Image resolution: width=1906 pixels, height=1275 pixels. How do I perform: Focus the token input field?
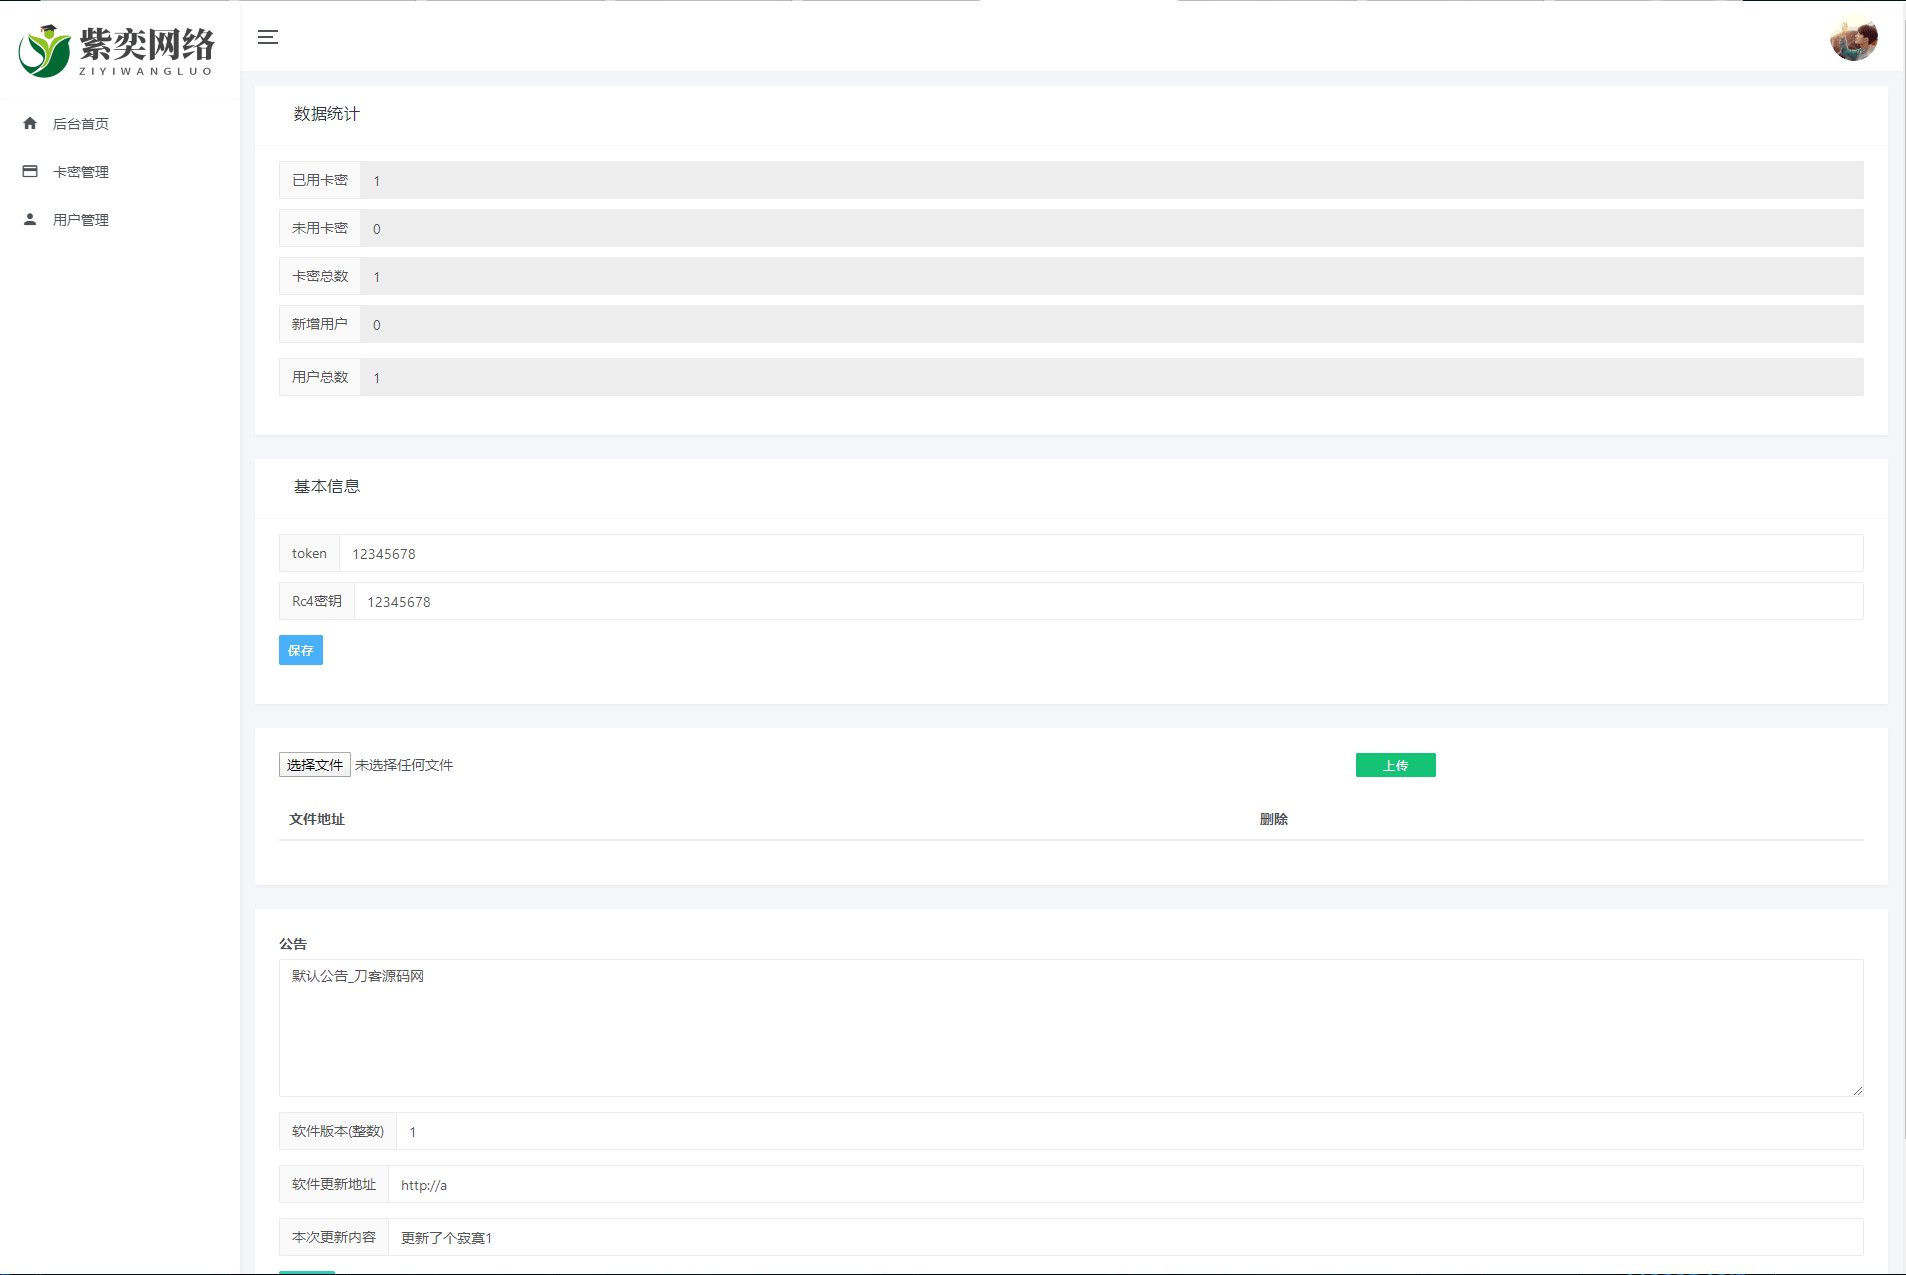(1101, 553)
